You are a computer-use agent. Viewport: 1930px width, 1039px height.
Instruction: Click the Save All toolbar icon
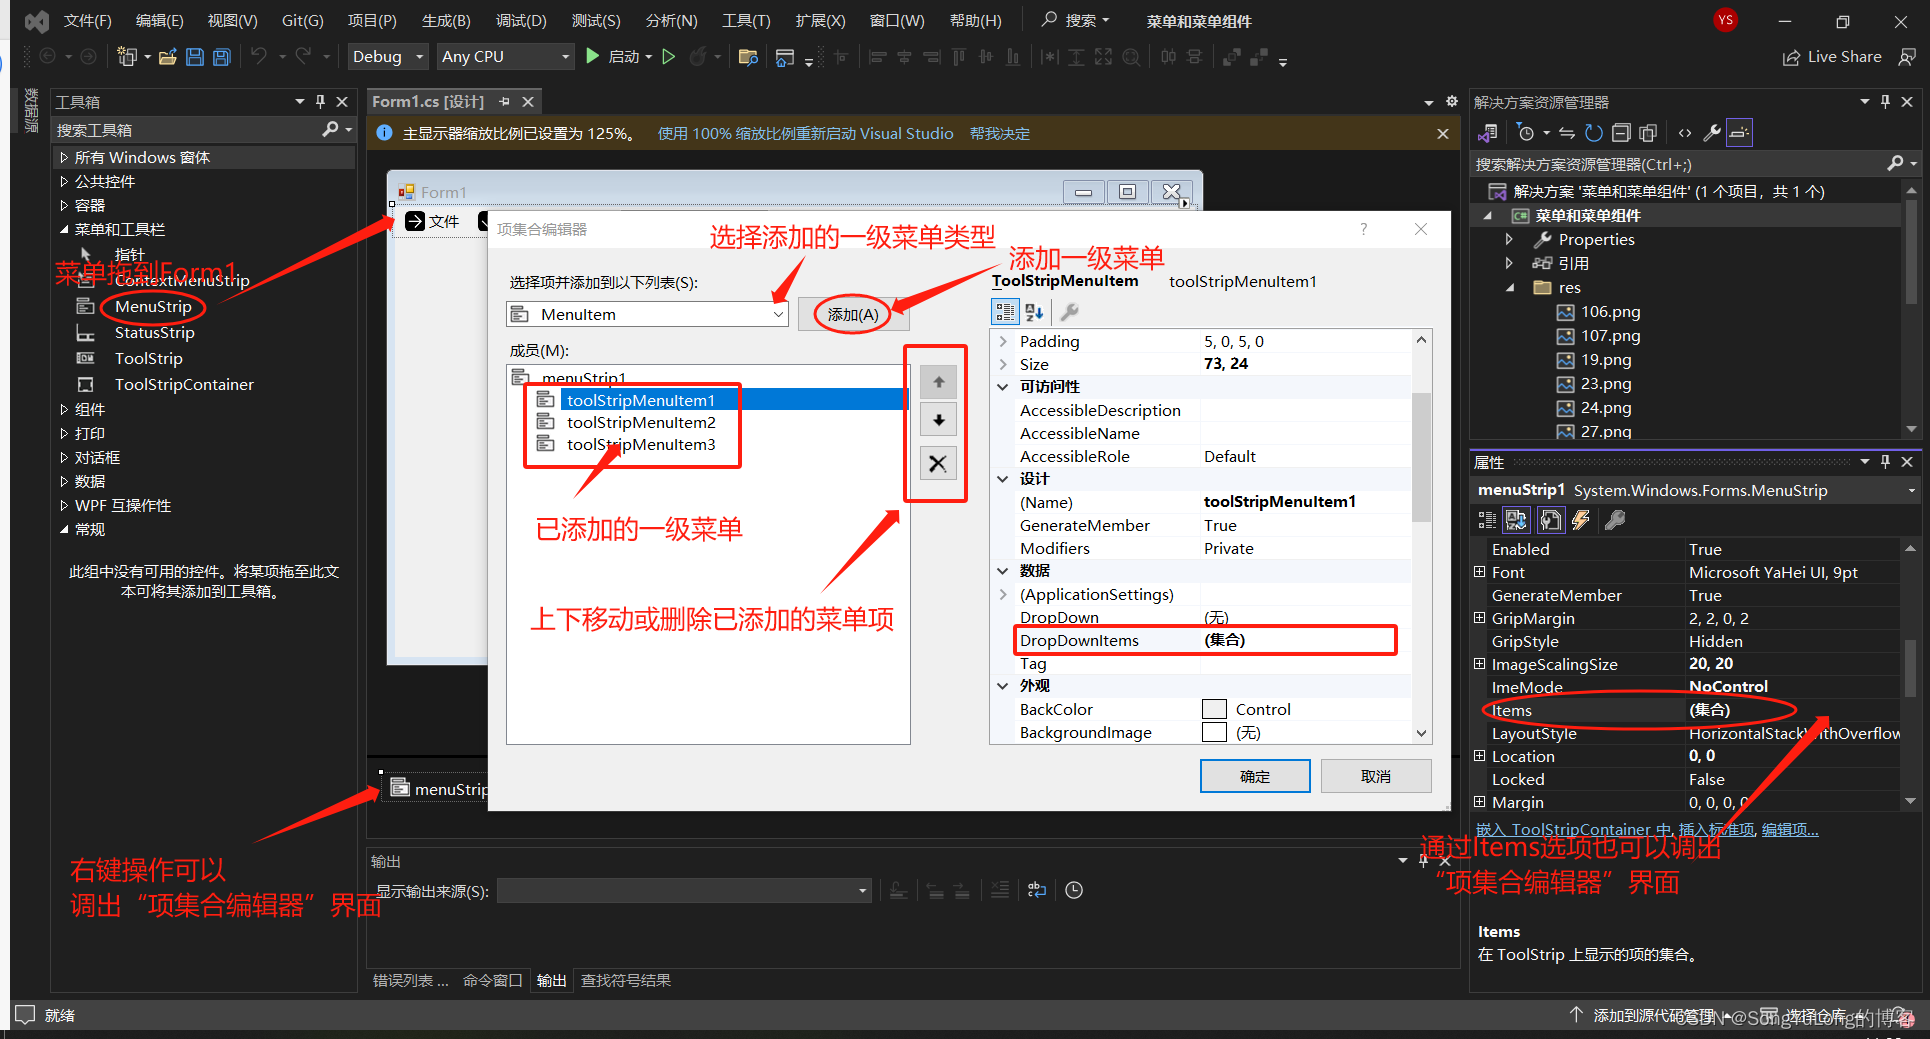click(221, 57)
